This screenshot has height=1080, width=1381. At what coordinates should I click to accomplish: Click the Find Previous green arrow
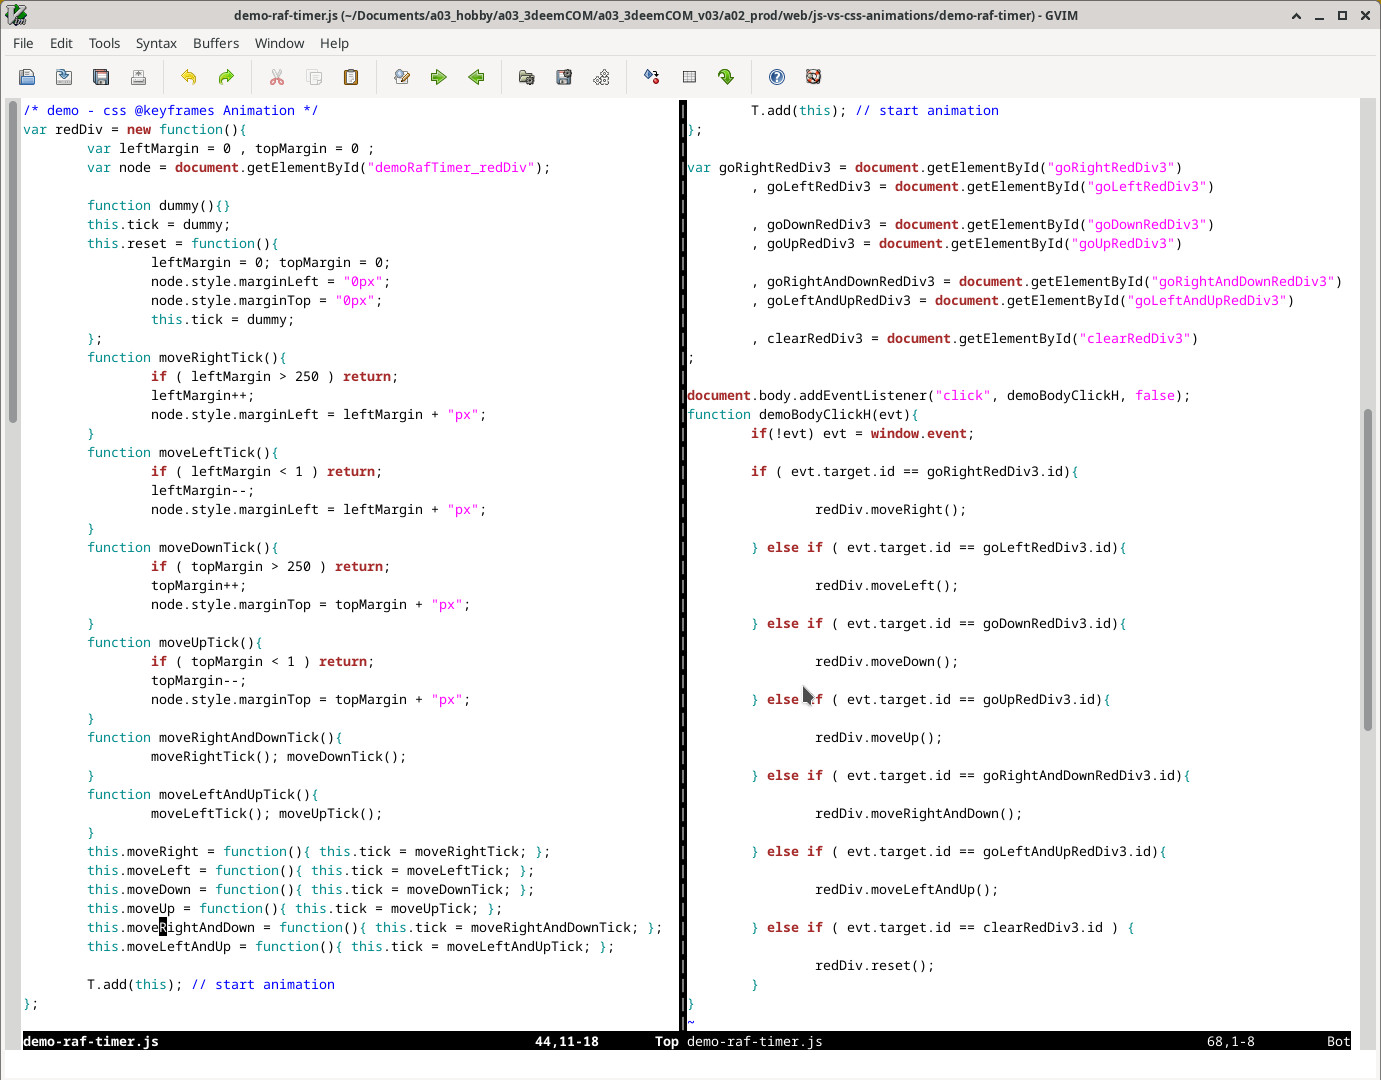(476, 77)
